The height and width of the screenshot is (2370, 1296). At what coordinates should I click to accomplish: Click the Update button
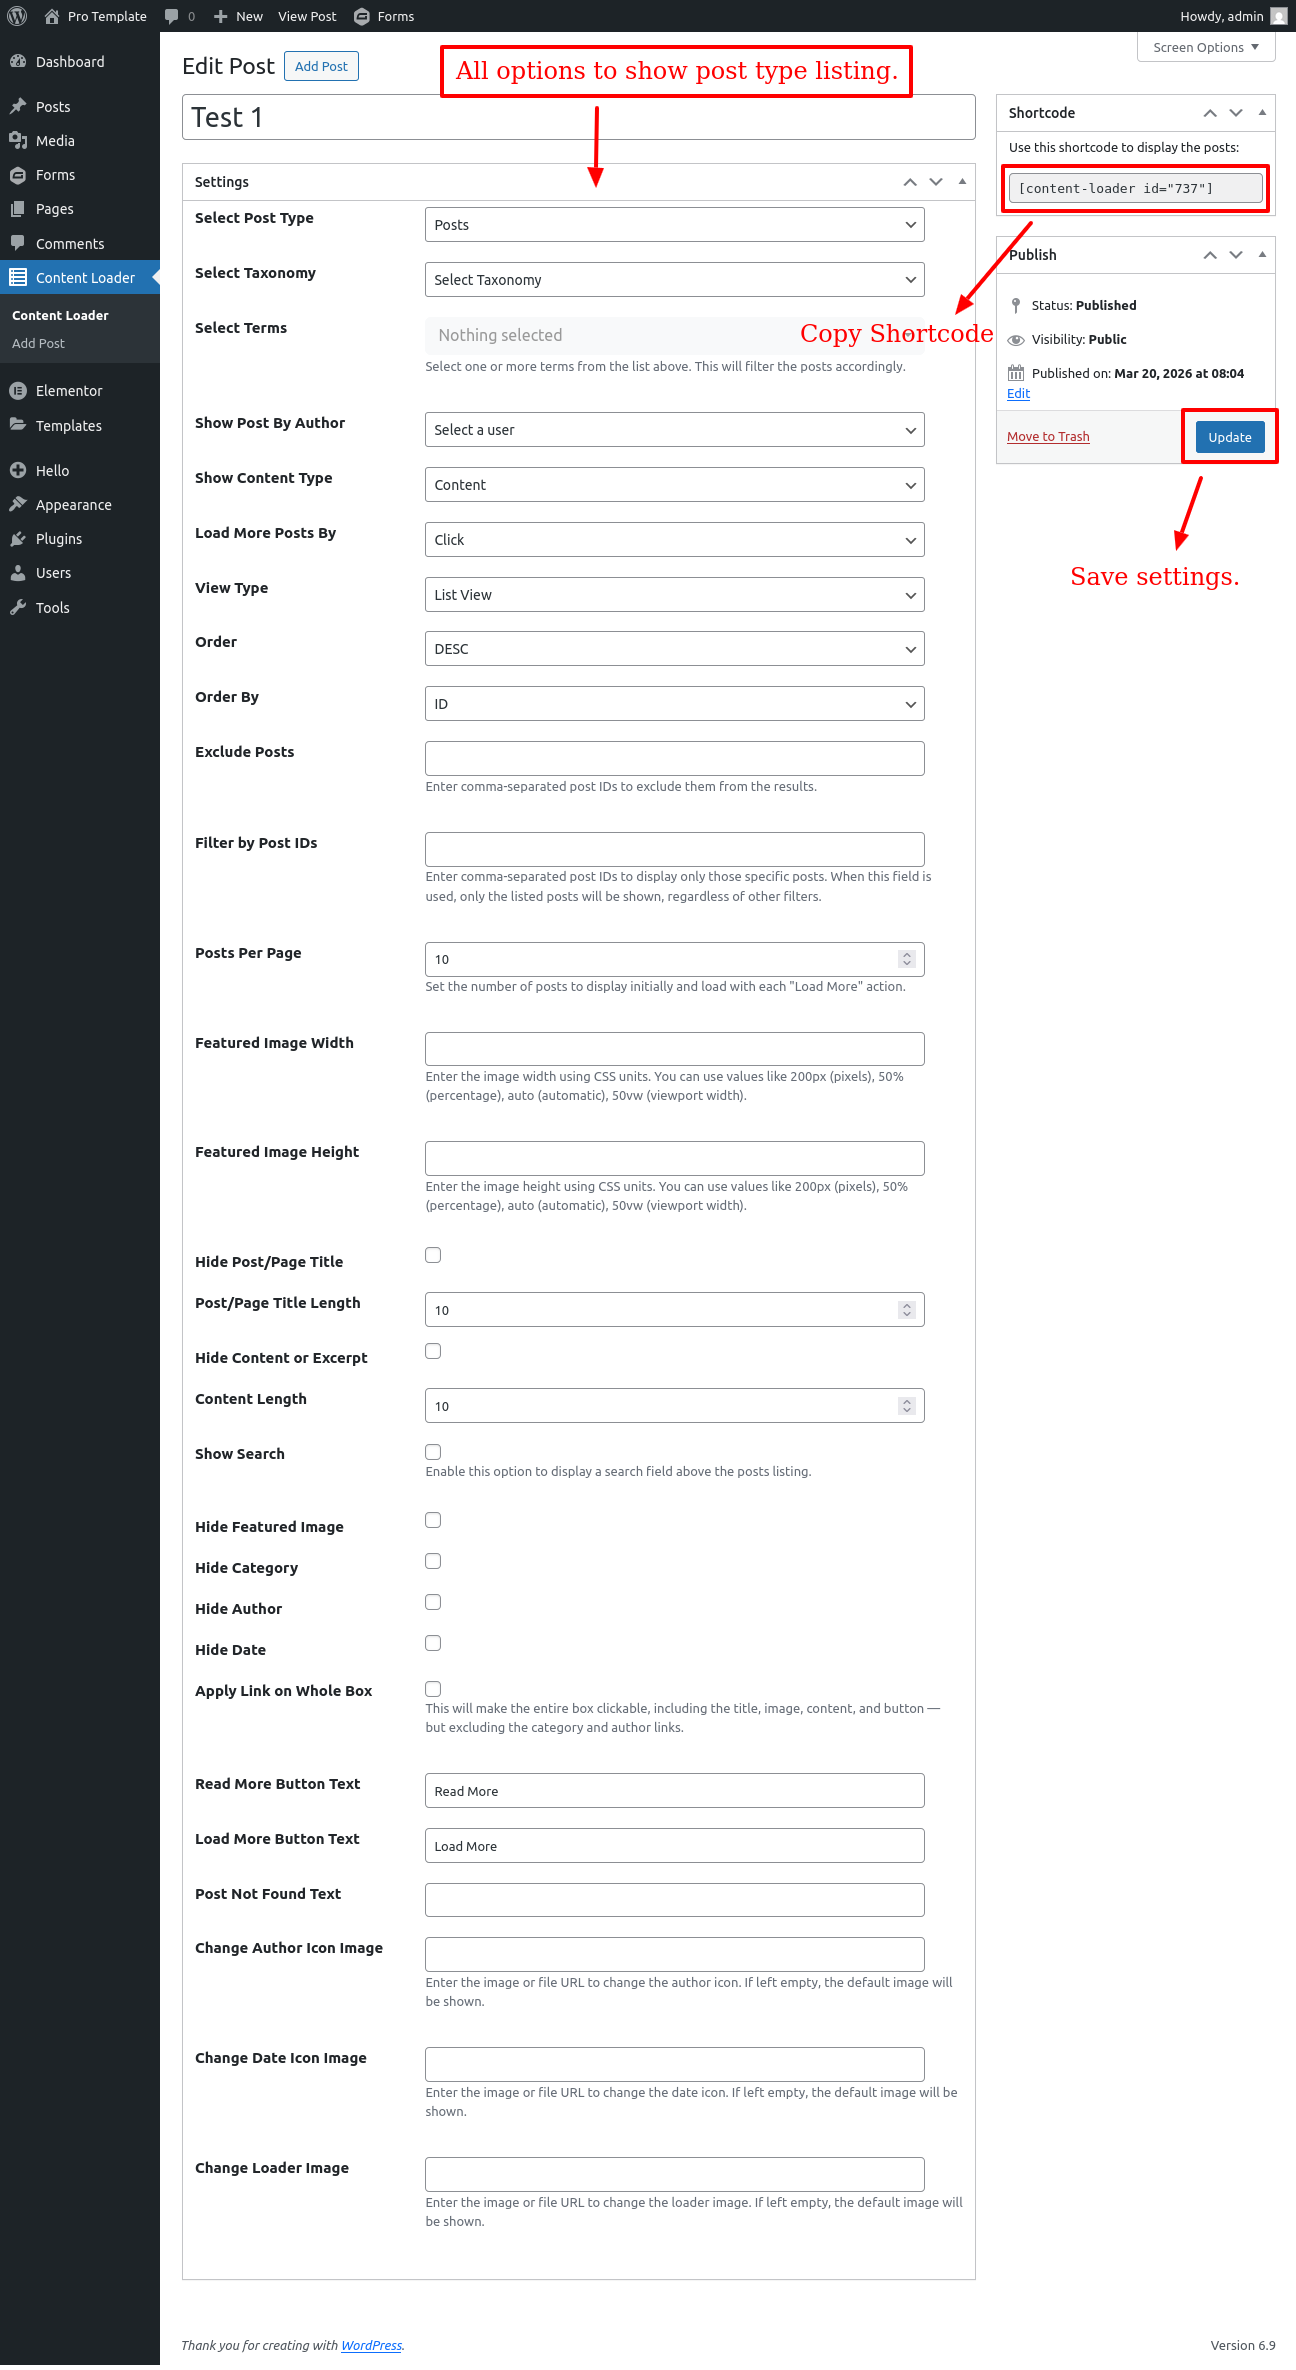coord(1230,437)
